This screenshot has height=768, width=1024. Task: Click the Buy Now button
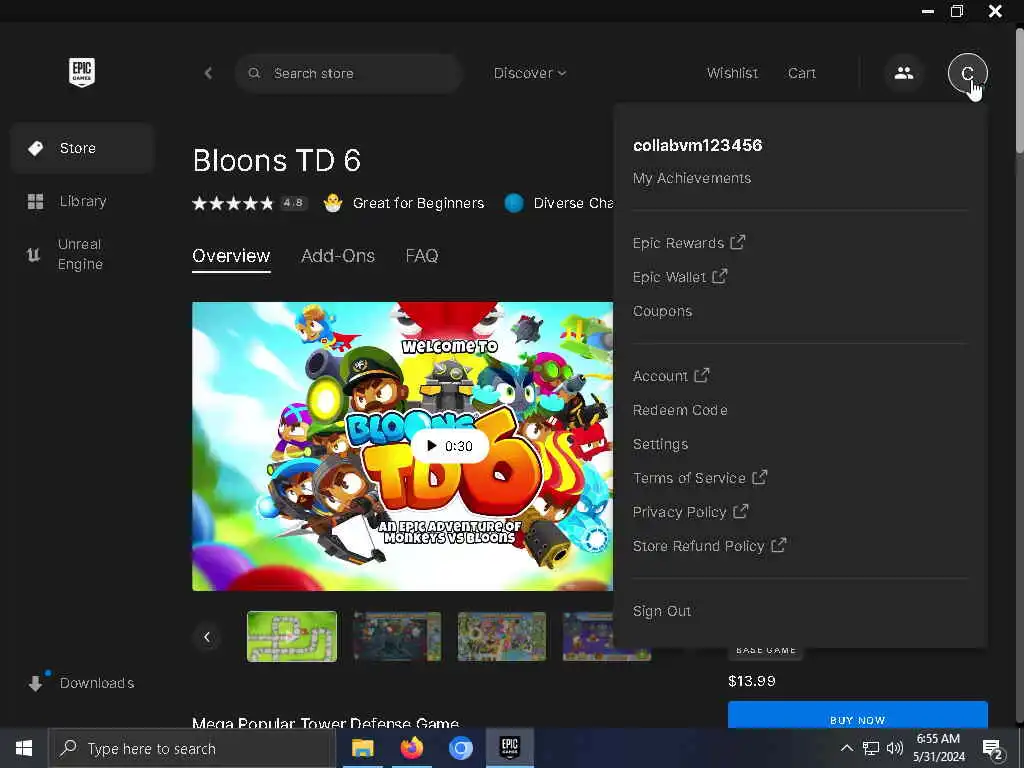click(x=857, y=714)
